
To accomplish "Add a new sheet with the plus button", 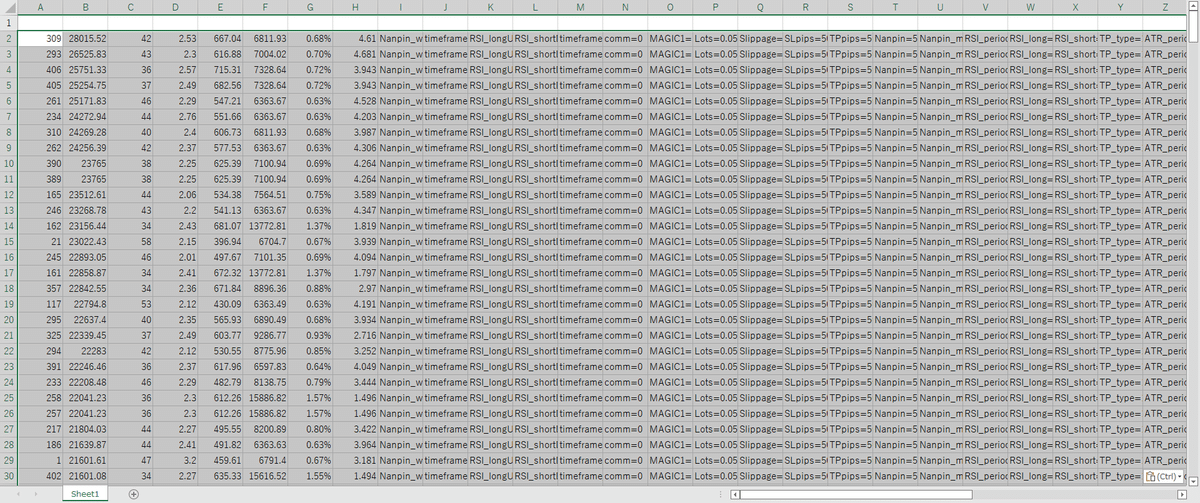I will tap(133, 494).
